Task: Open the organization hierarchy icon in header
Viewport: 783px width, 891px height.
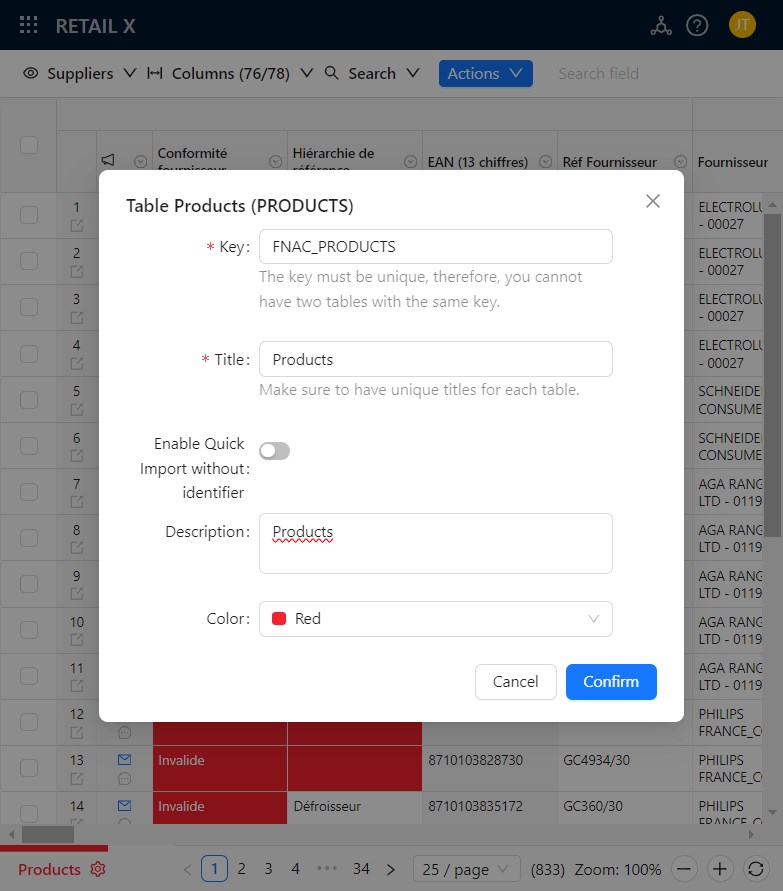Action: click(x=660, y=26)
